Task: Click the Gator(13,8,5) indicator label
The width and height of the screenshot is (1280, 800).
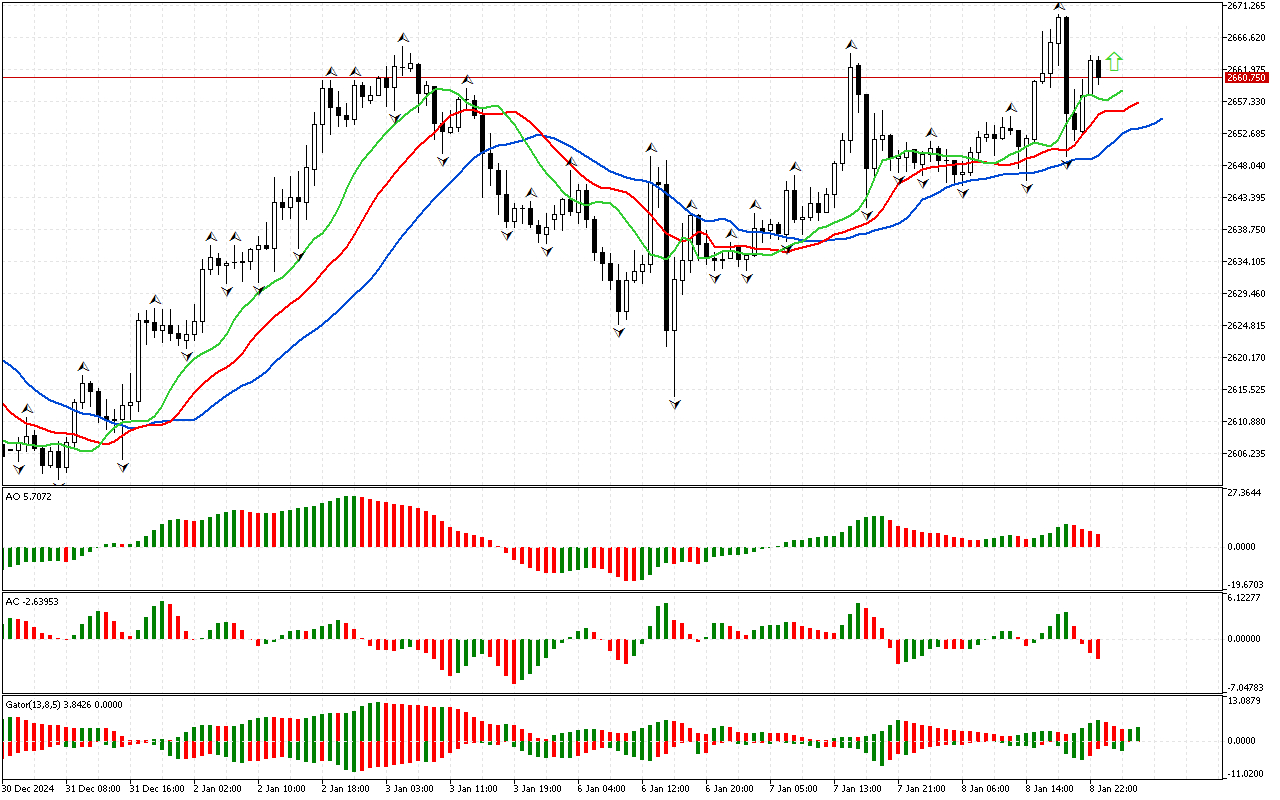Action: point(64,704)
